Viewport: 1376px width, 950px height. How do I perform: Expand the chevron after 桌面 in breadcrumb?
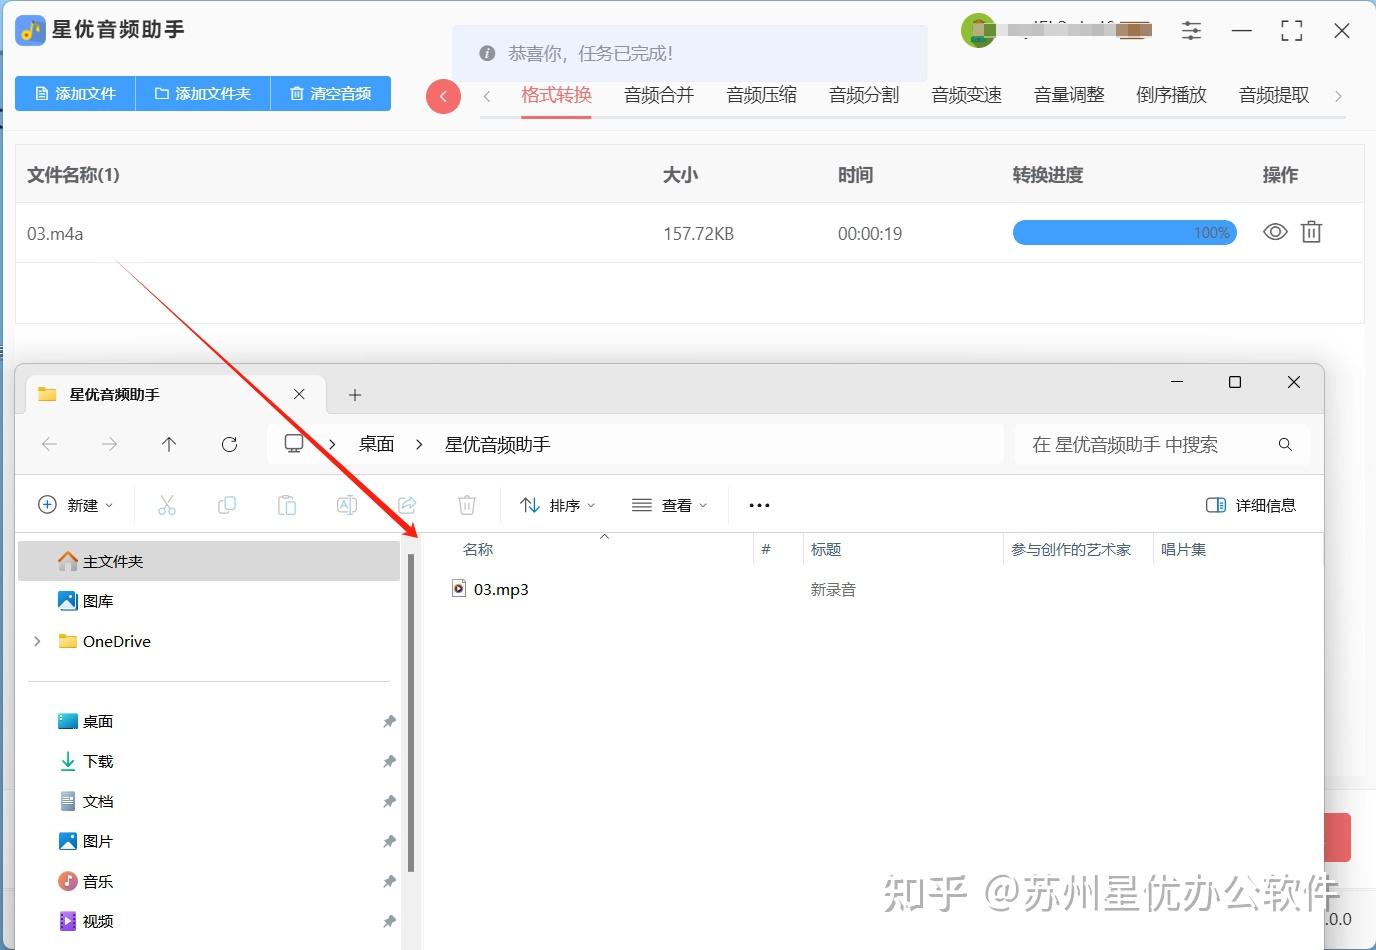419,444
